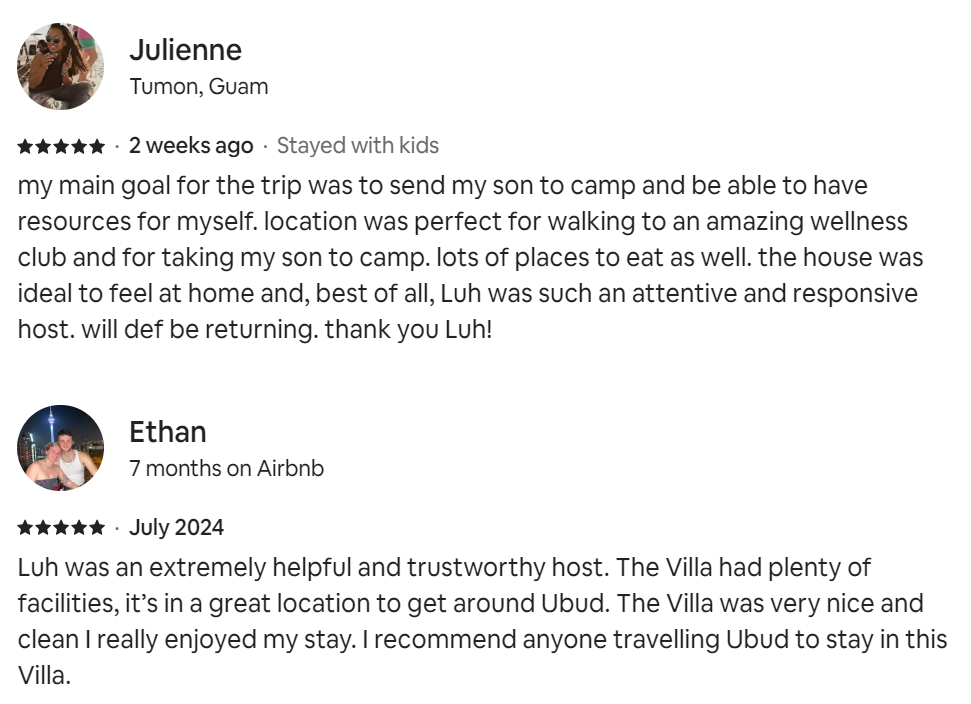Click the "7 months on Airbnb" text

[x=226, y=468]
